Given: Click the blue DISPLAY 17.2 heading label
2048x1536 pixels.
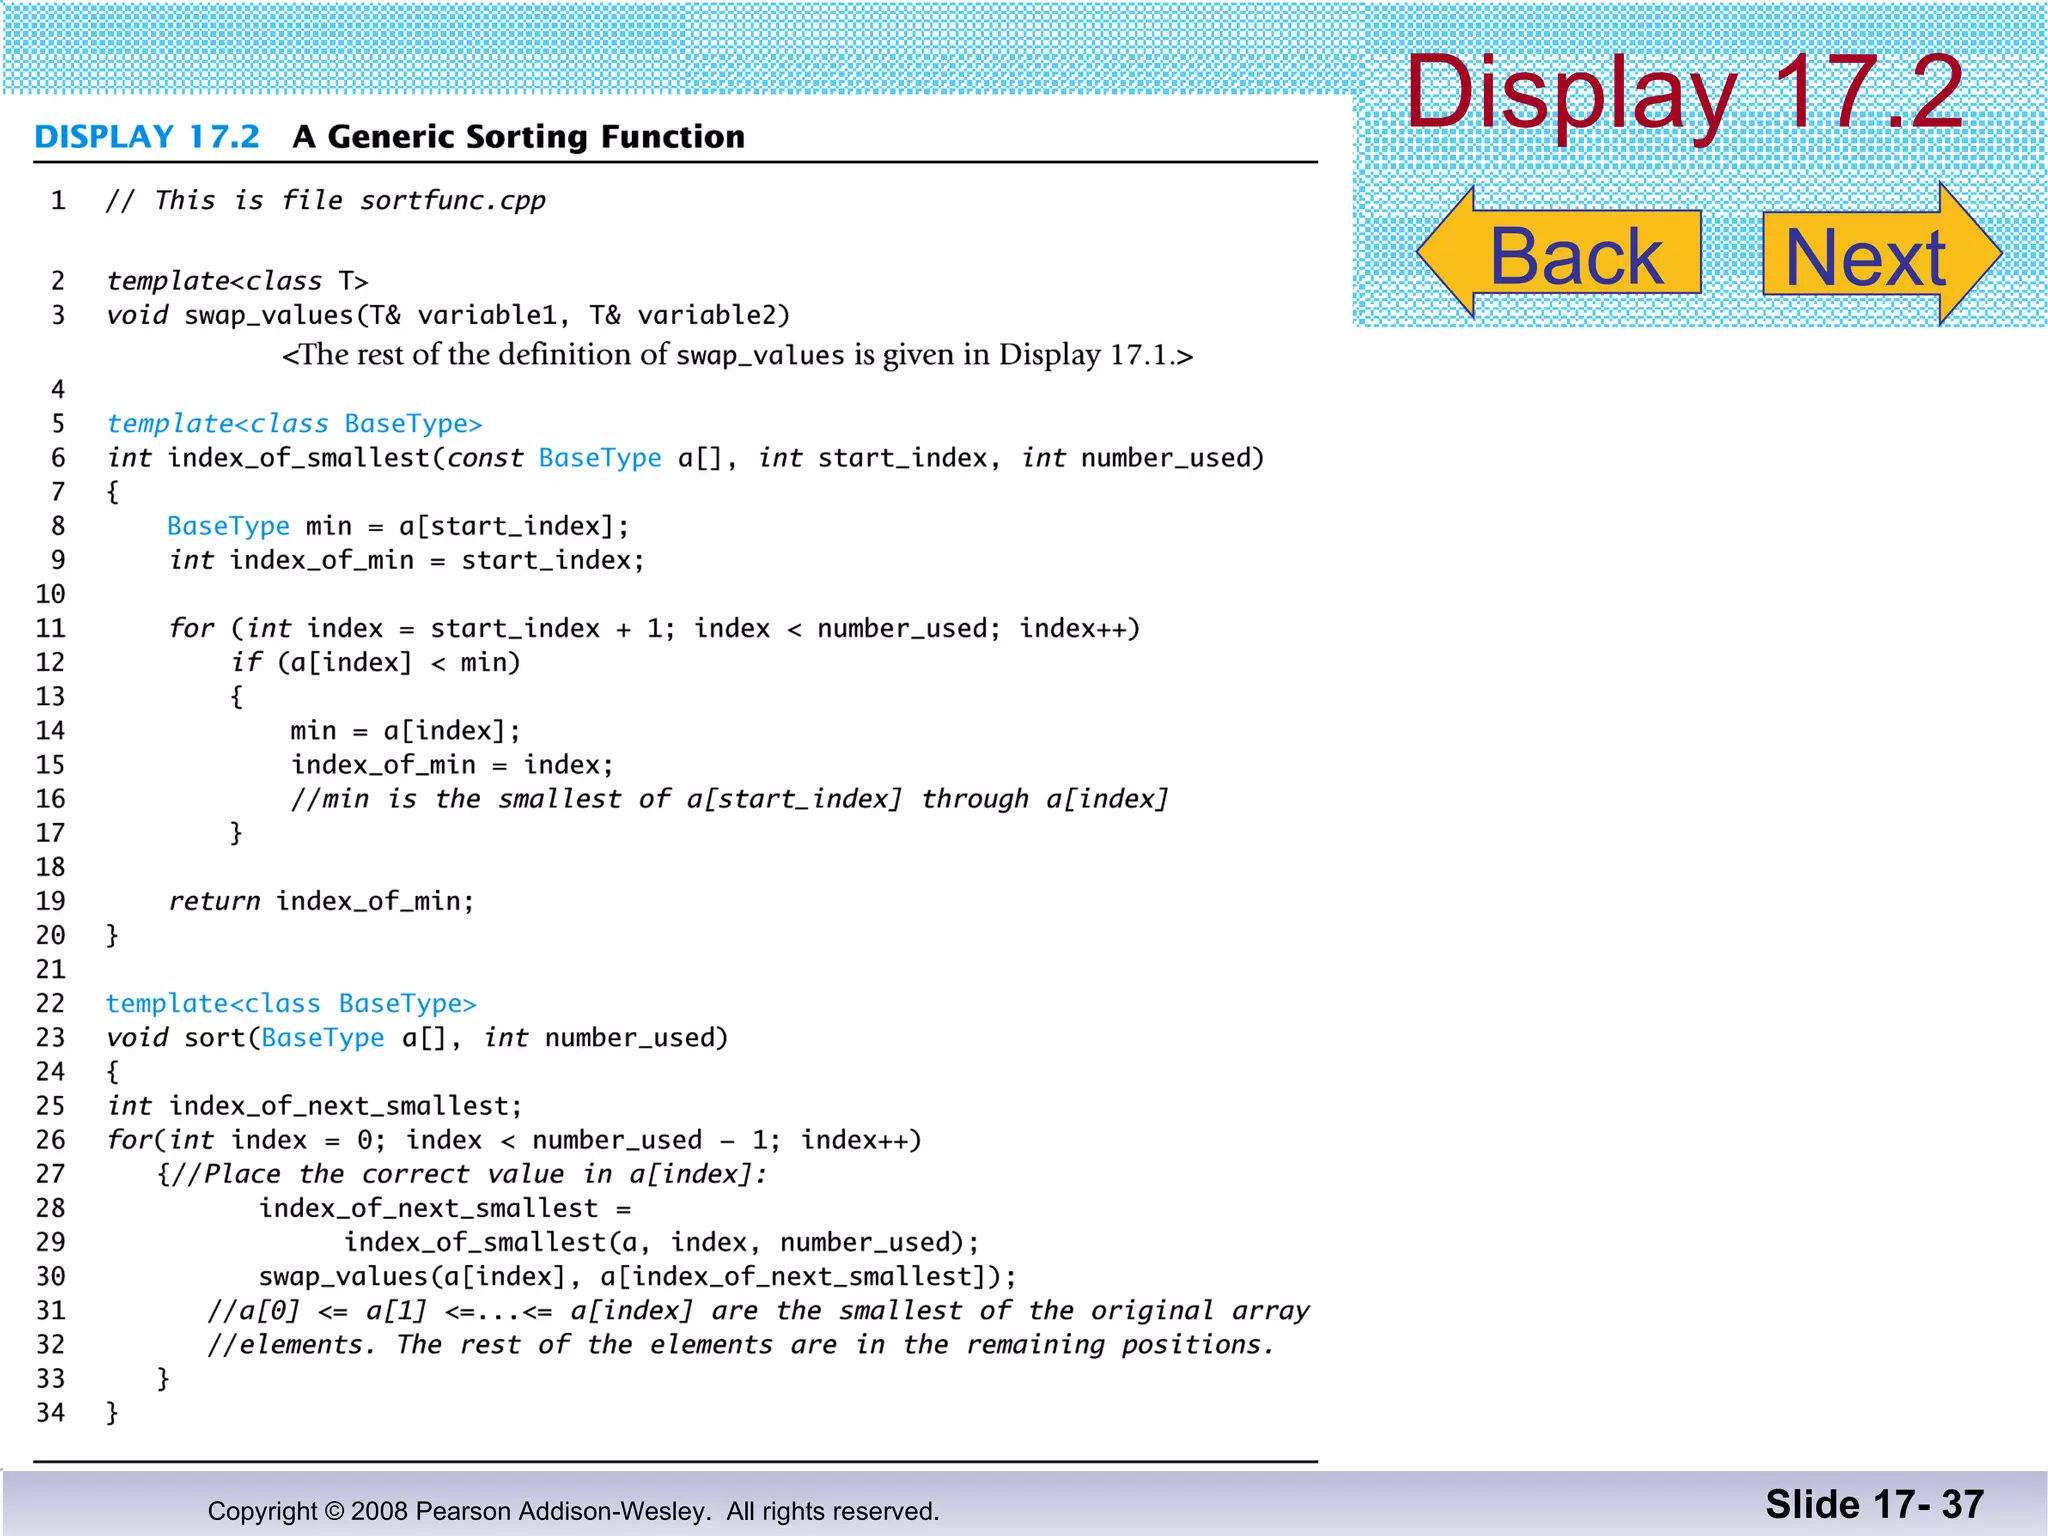Looking at the screenshot, I should click(147, 137).
